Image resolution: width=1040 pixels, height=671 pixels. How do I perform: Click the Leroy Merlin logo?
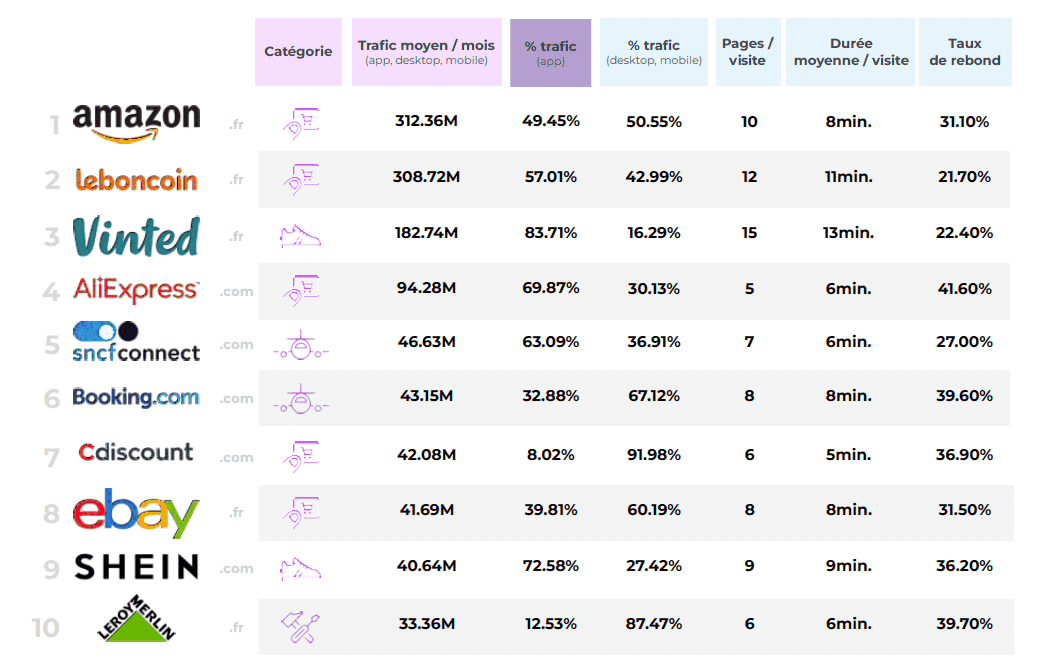coord(136,624)
